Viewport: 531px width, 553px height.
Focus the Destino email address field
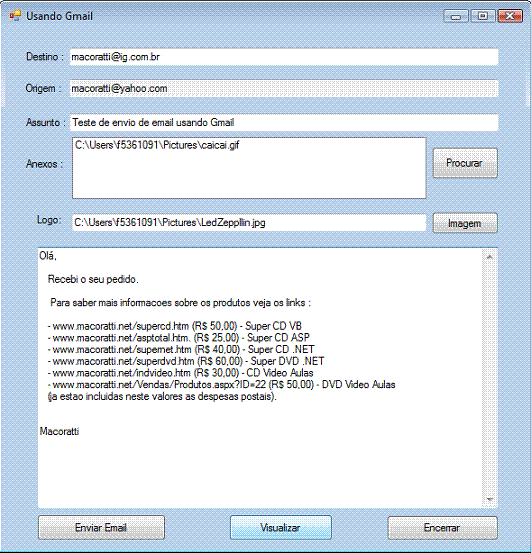tap(284, 57)
